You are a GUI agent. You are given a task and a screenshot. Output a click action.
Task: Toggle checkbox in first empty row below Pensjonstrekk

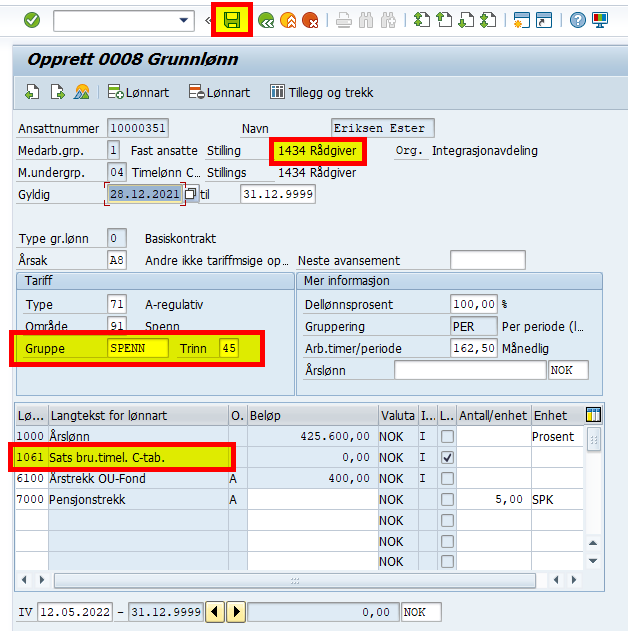click(447, 520)
